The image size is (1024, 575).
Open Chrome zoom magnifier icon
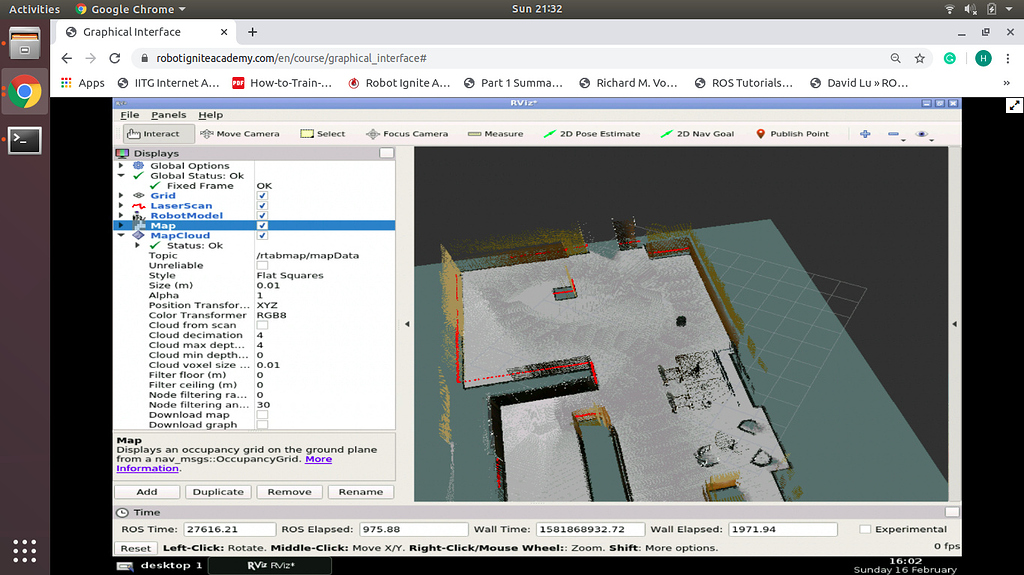(x=895, y=58)
